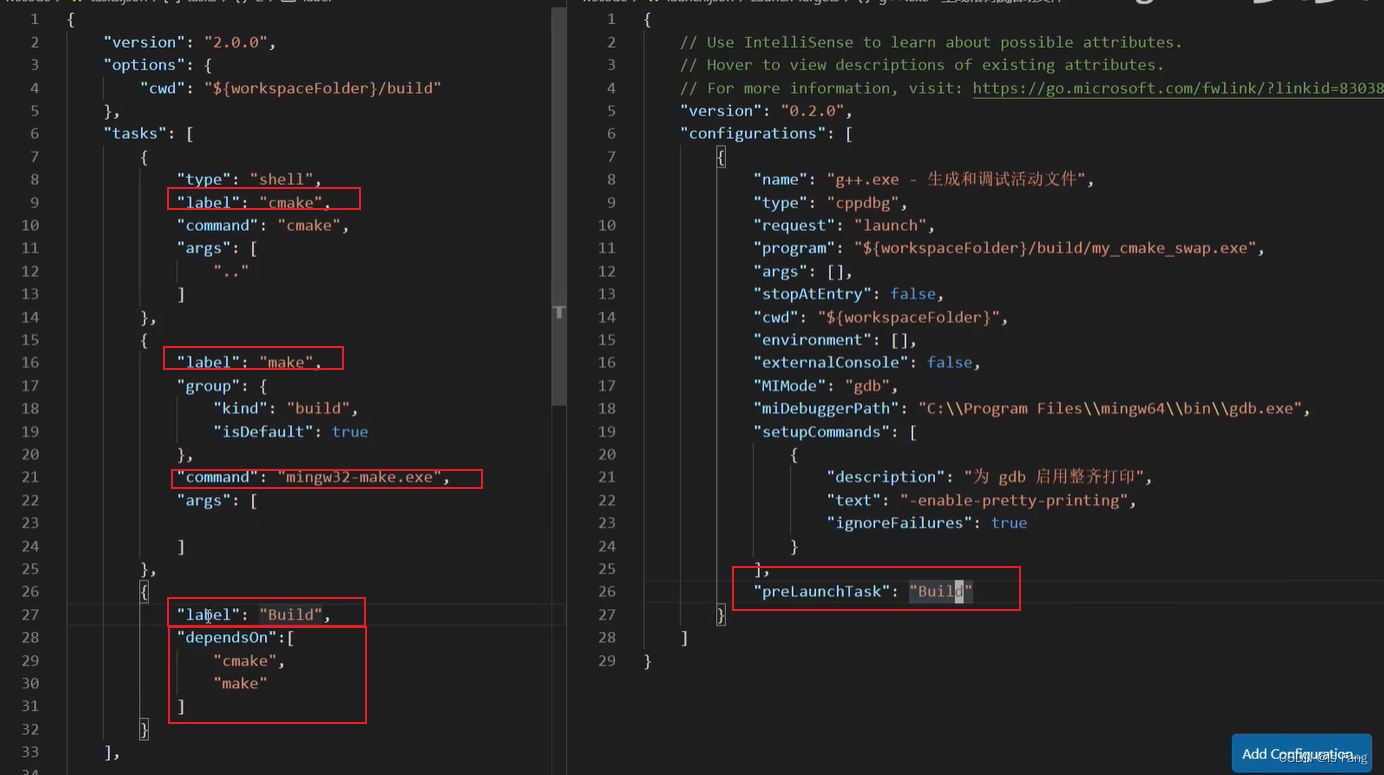Click the "externalConsole": false line
This screenshot has height=775, width=1384.
click(866, 363)
